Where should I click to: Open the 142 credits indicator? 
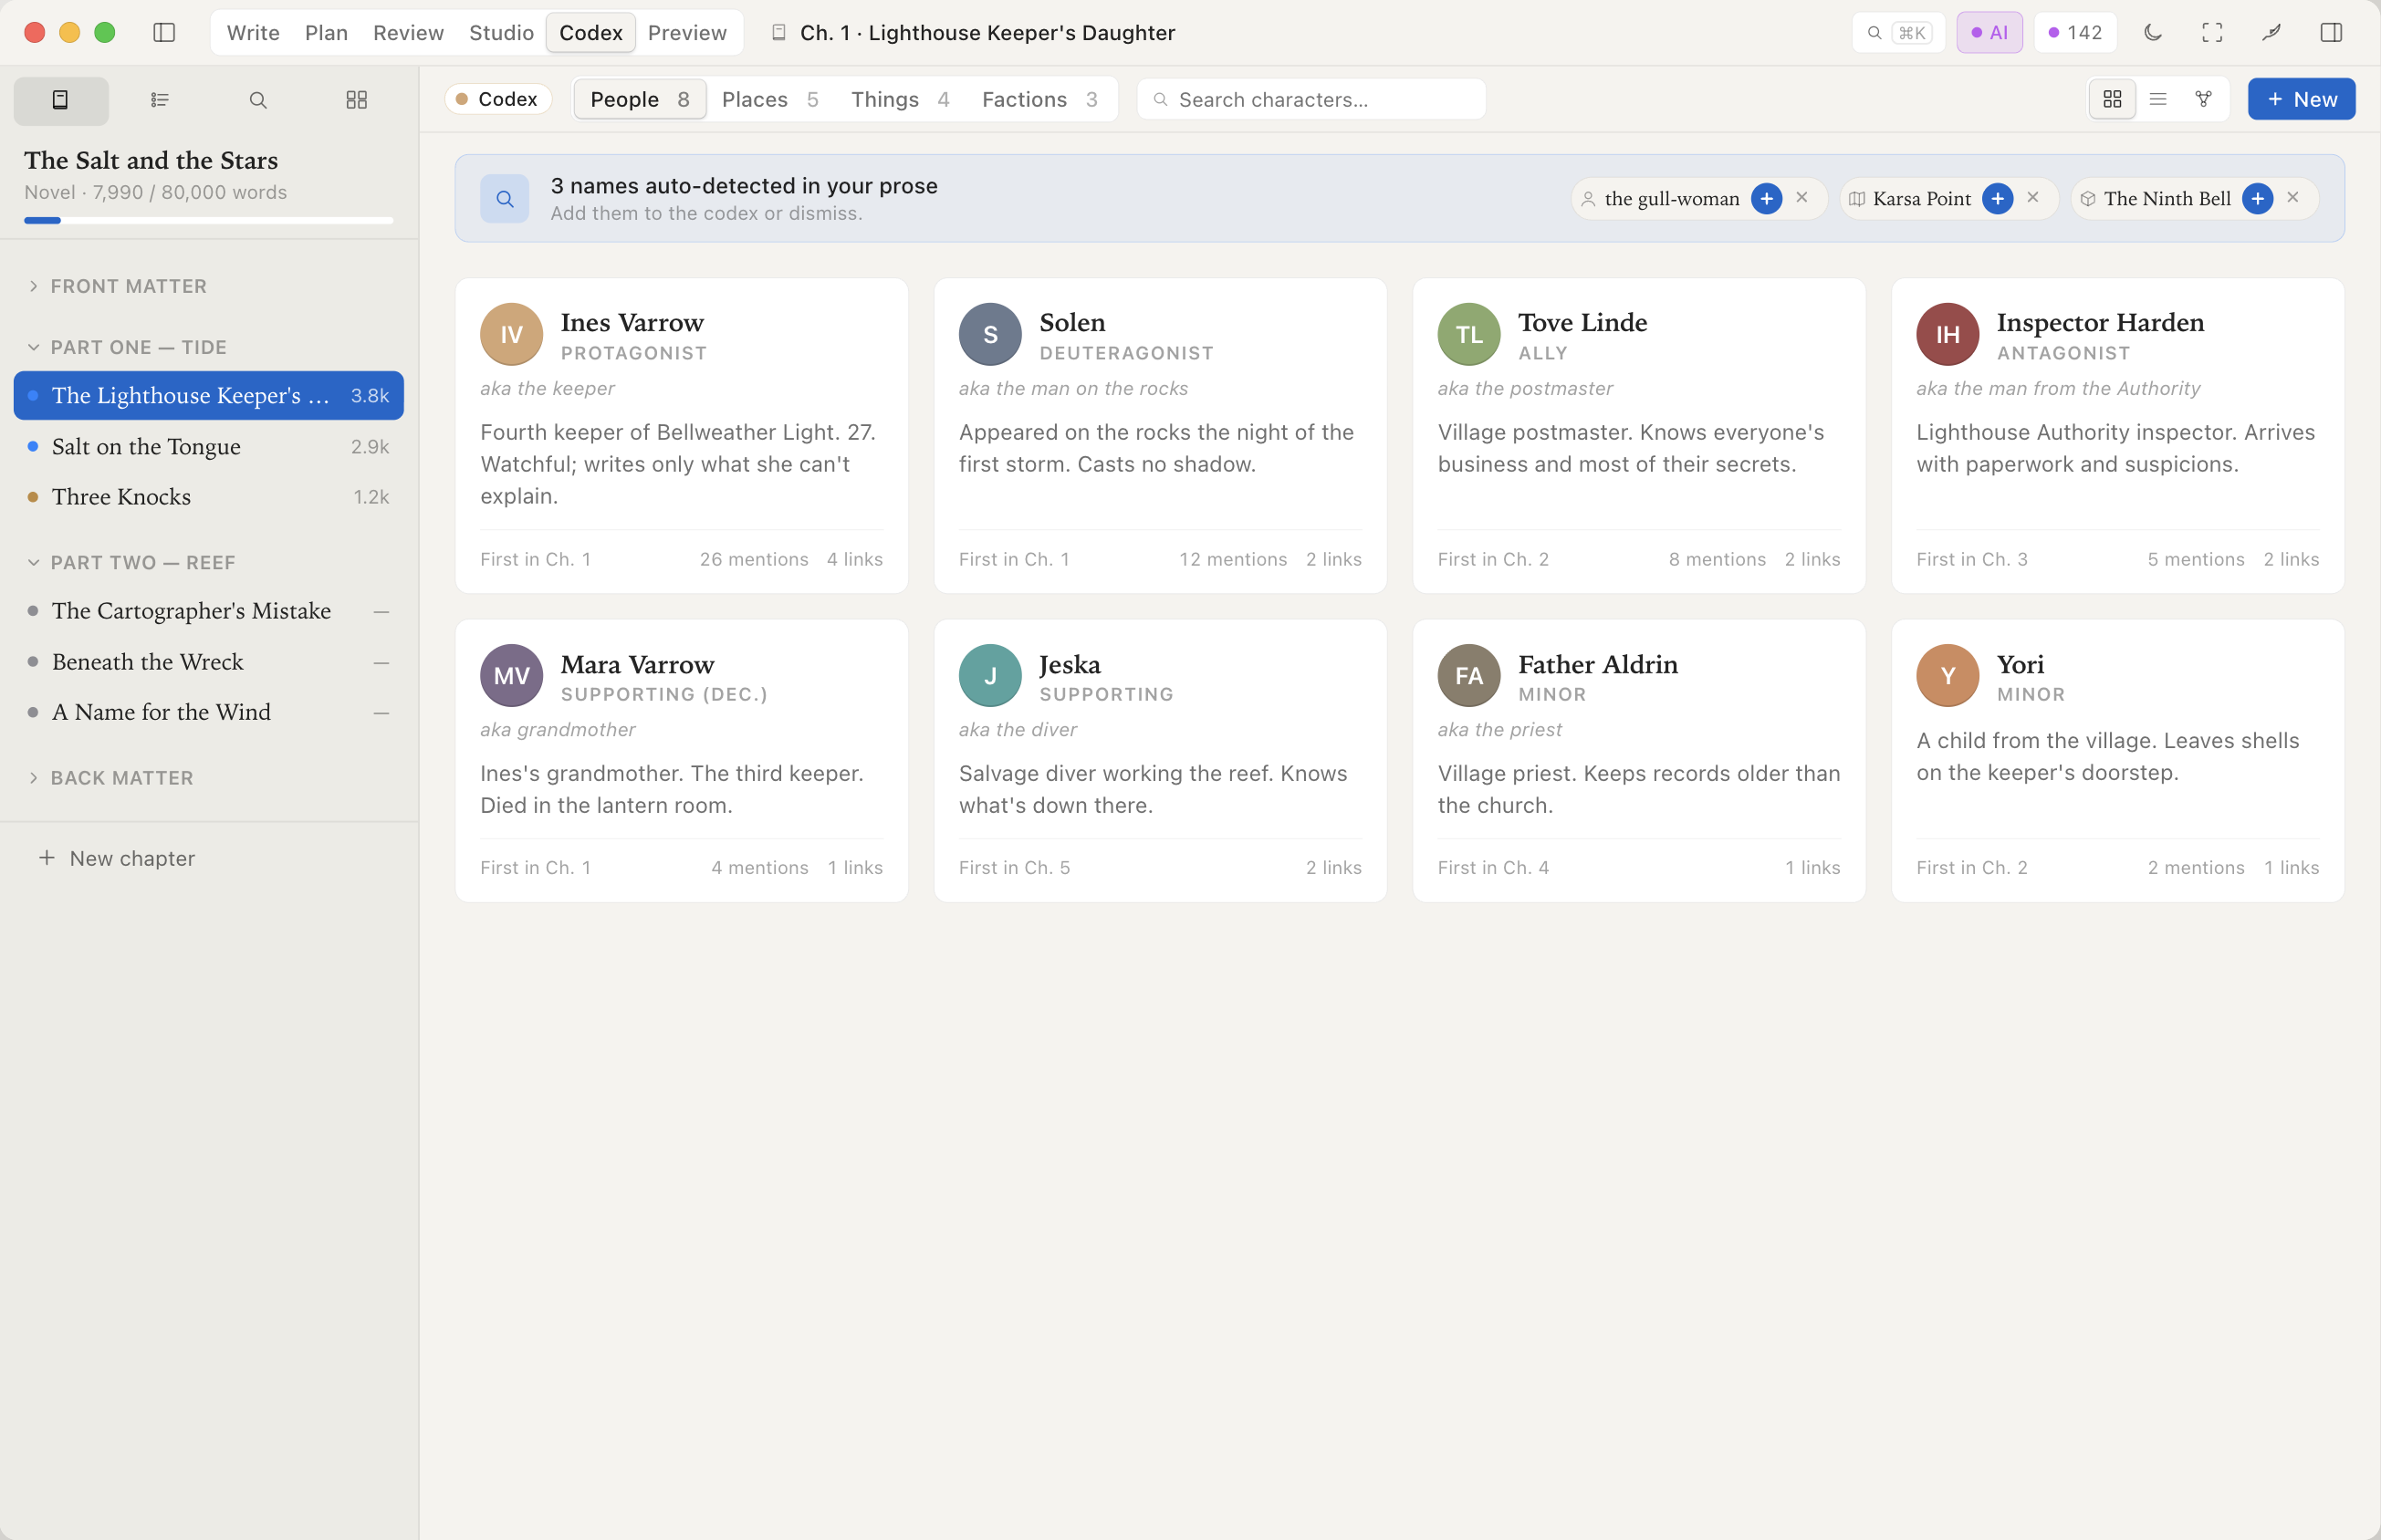click(x=2075, y=32)
